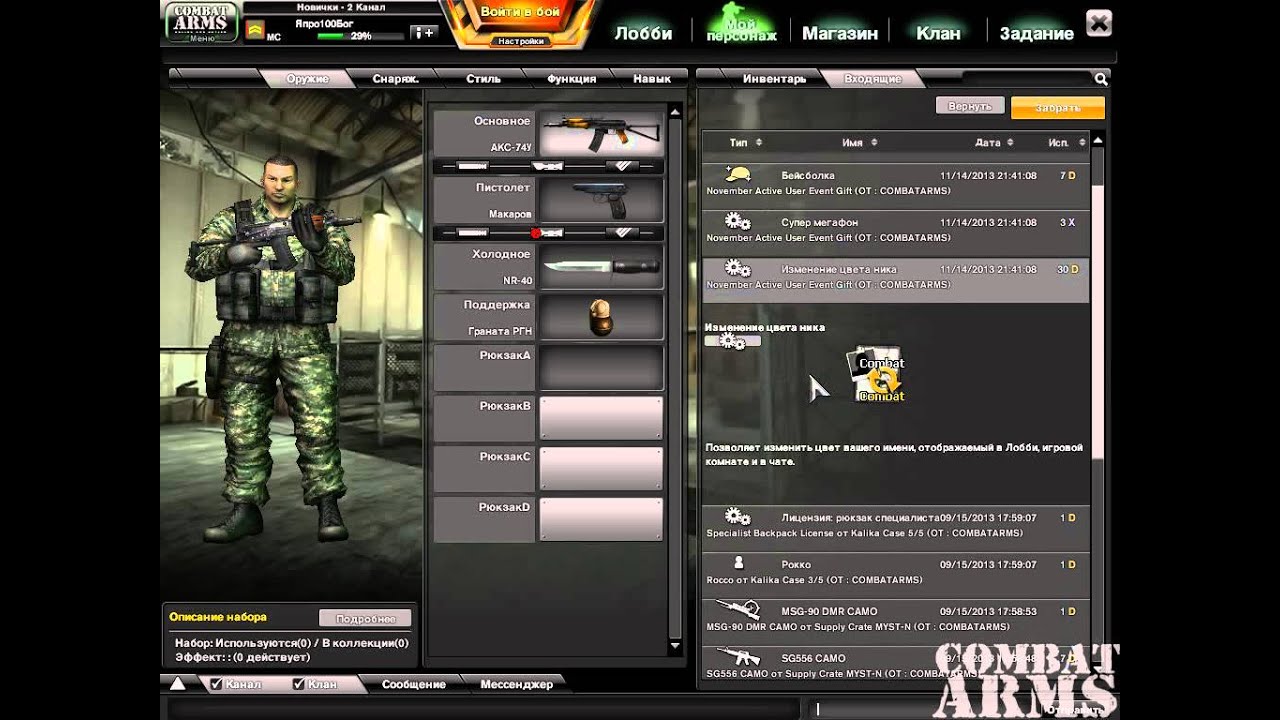Image resolution: width=1280 pixels, height=720 pixels.
Task: Switch to the Оружие tab
Action: (307, 78)
